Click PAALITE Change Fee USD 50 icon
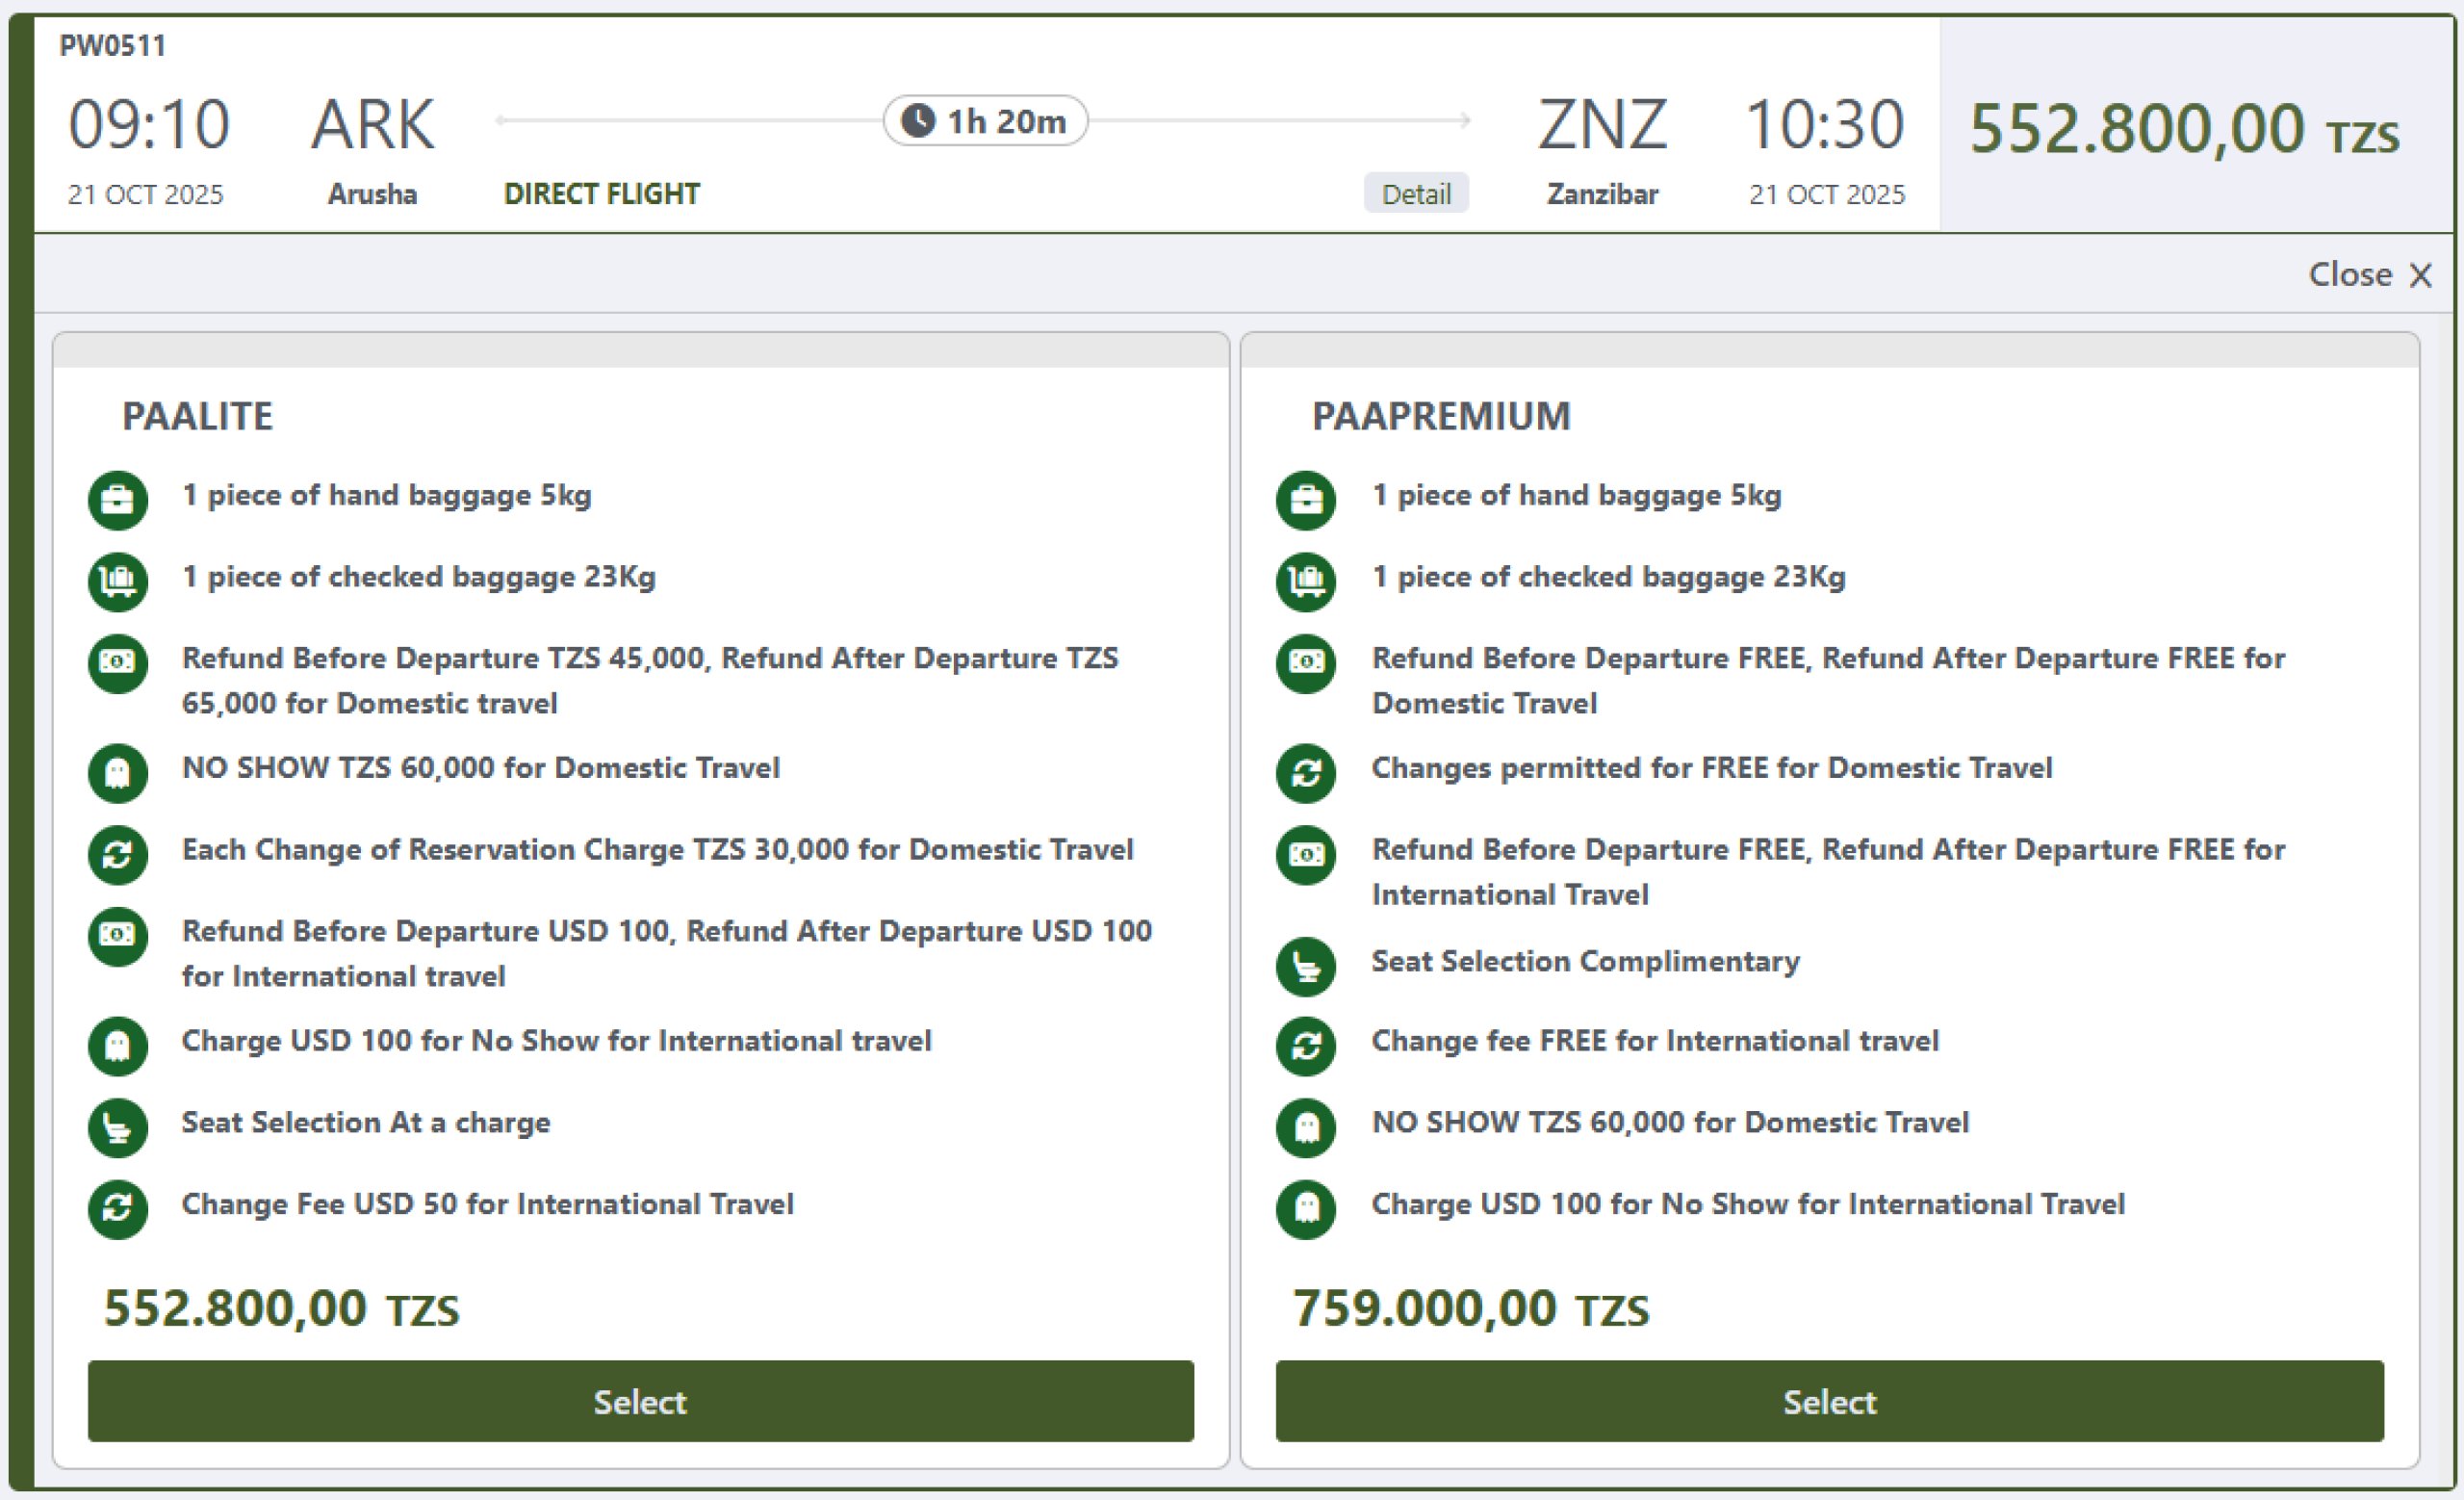The image size is (2464, 1500). coord(118,1209)
